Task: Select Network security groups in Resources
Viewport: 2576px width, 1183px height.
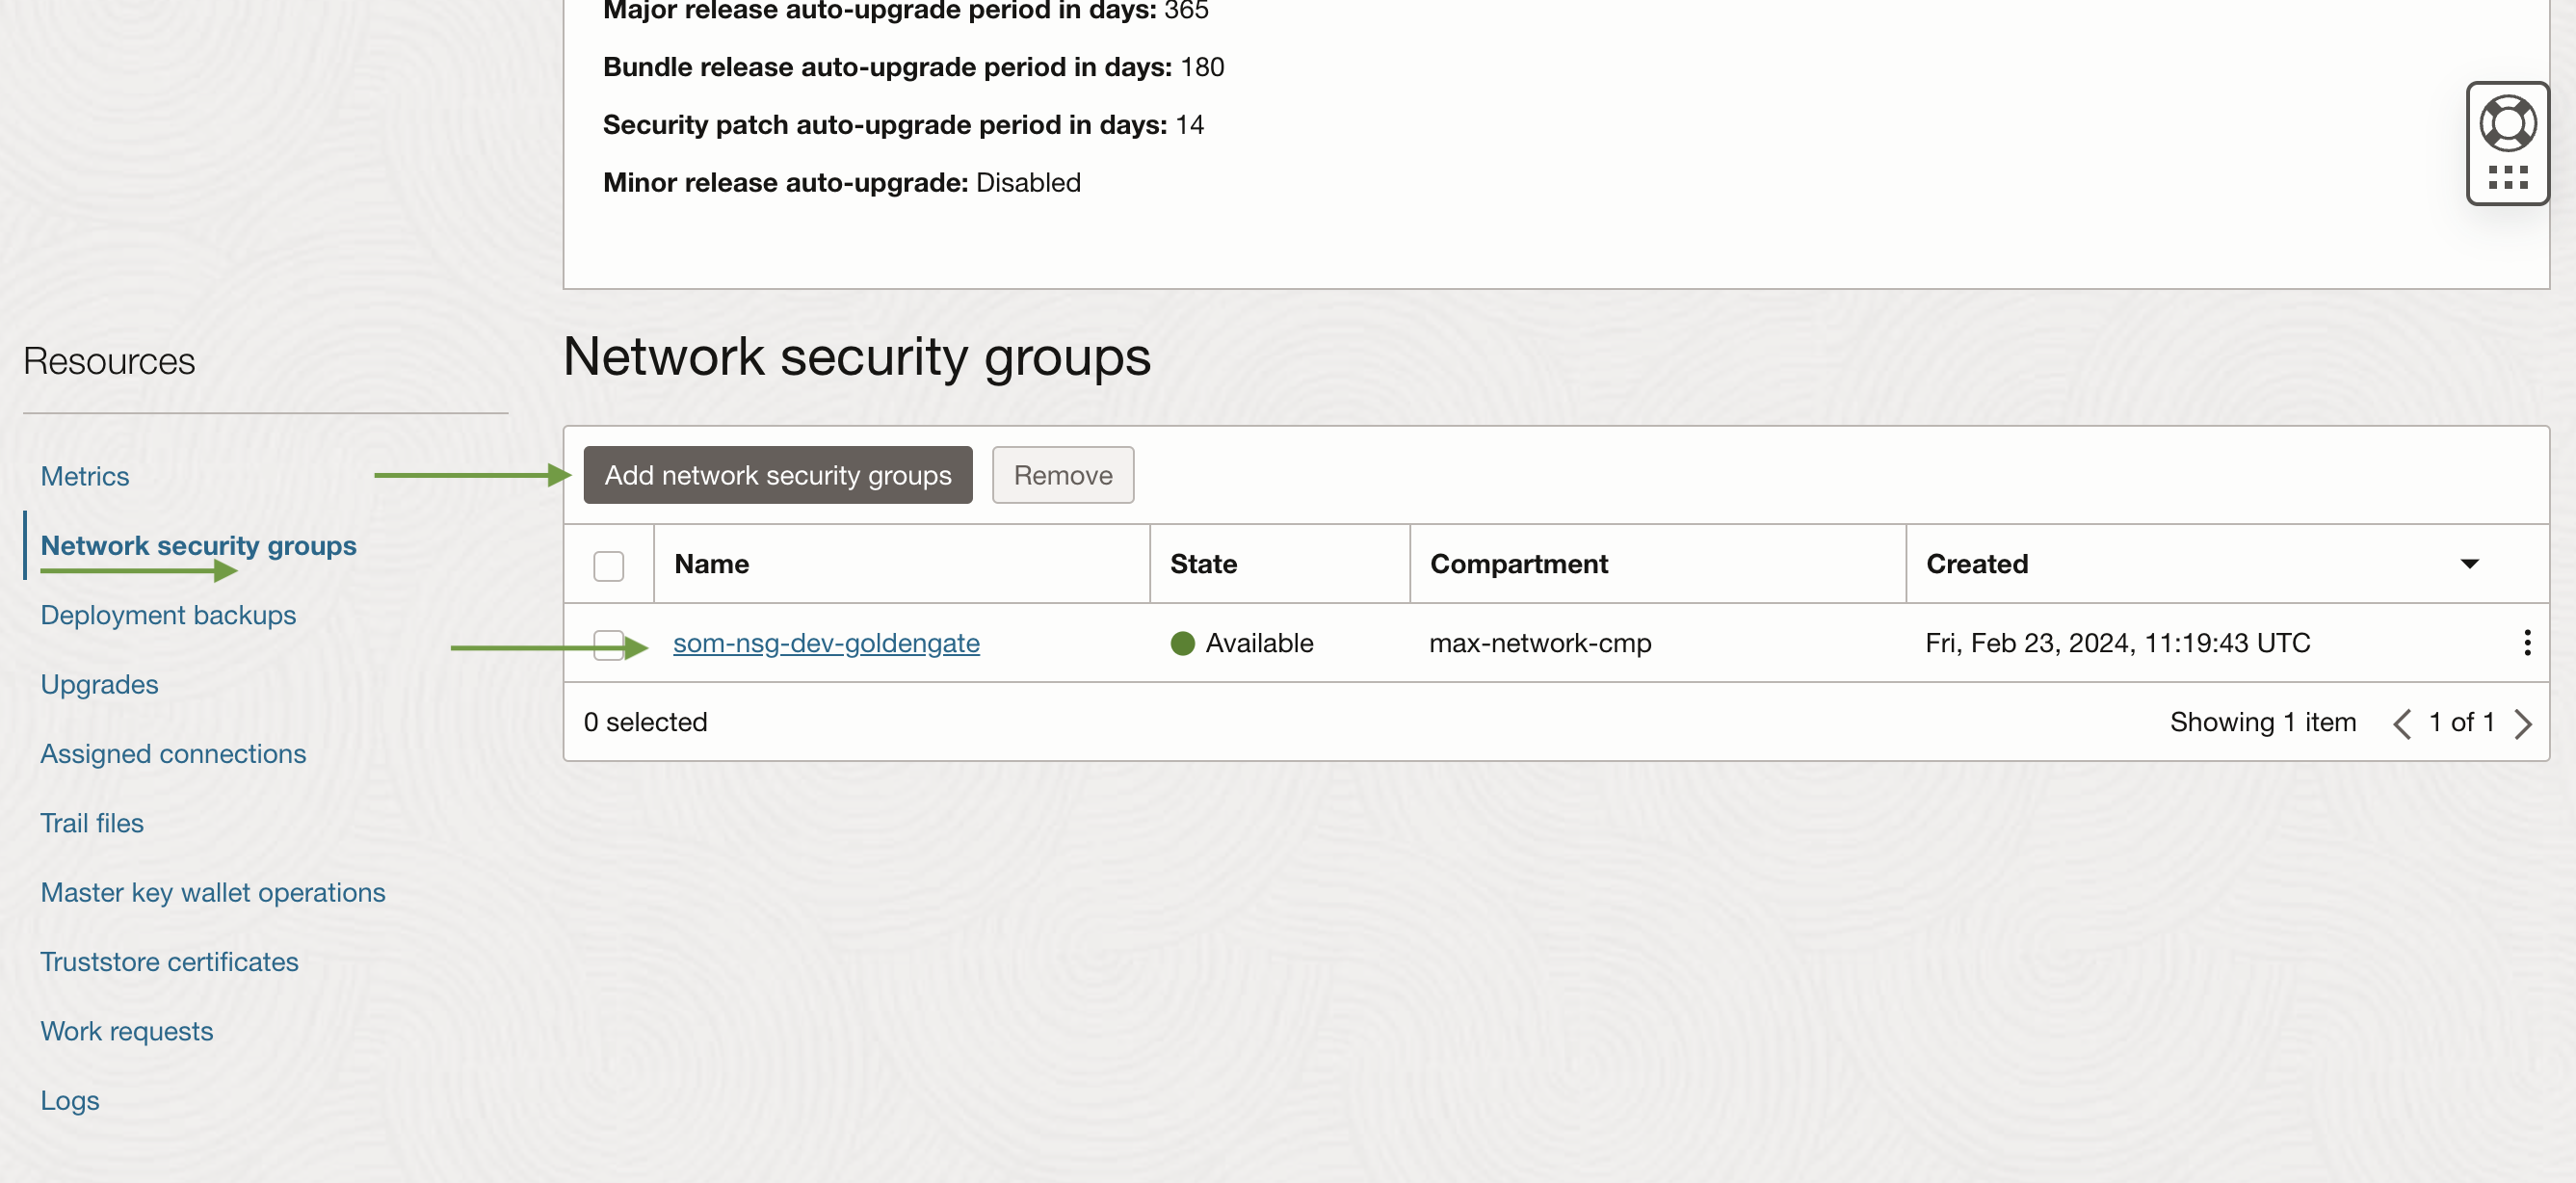Action: pos(198,545)
